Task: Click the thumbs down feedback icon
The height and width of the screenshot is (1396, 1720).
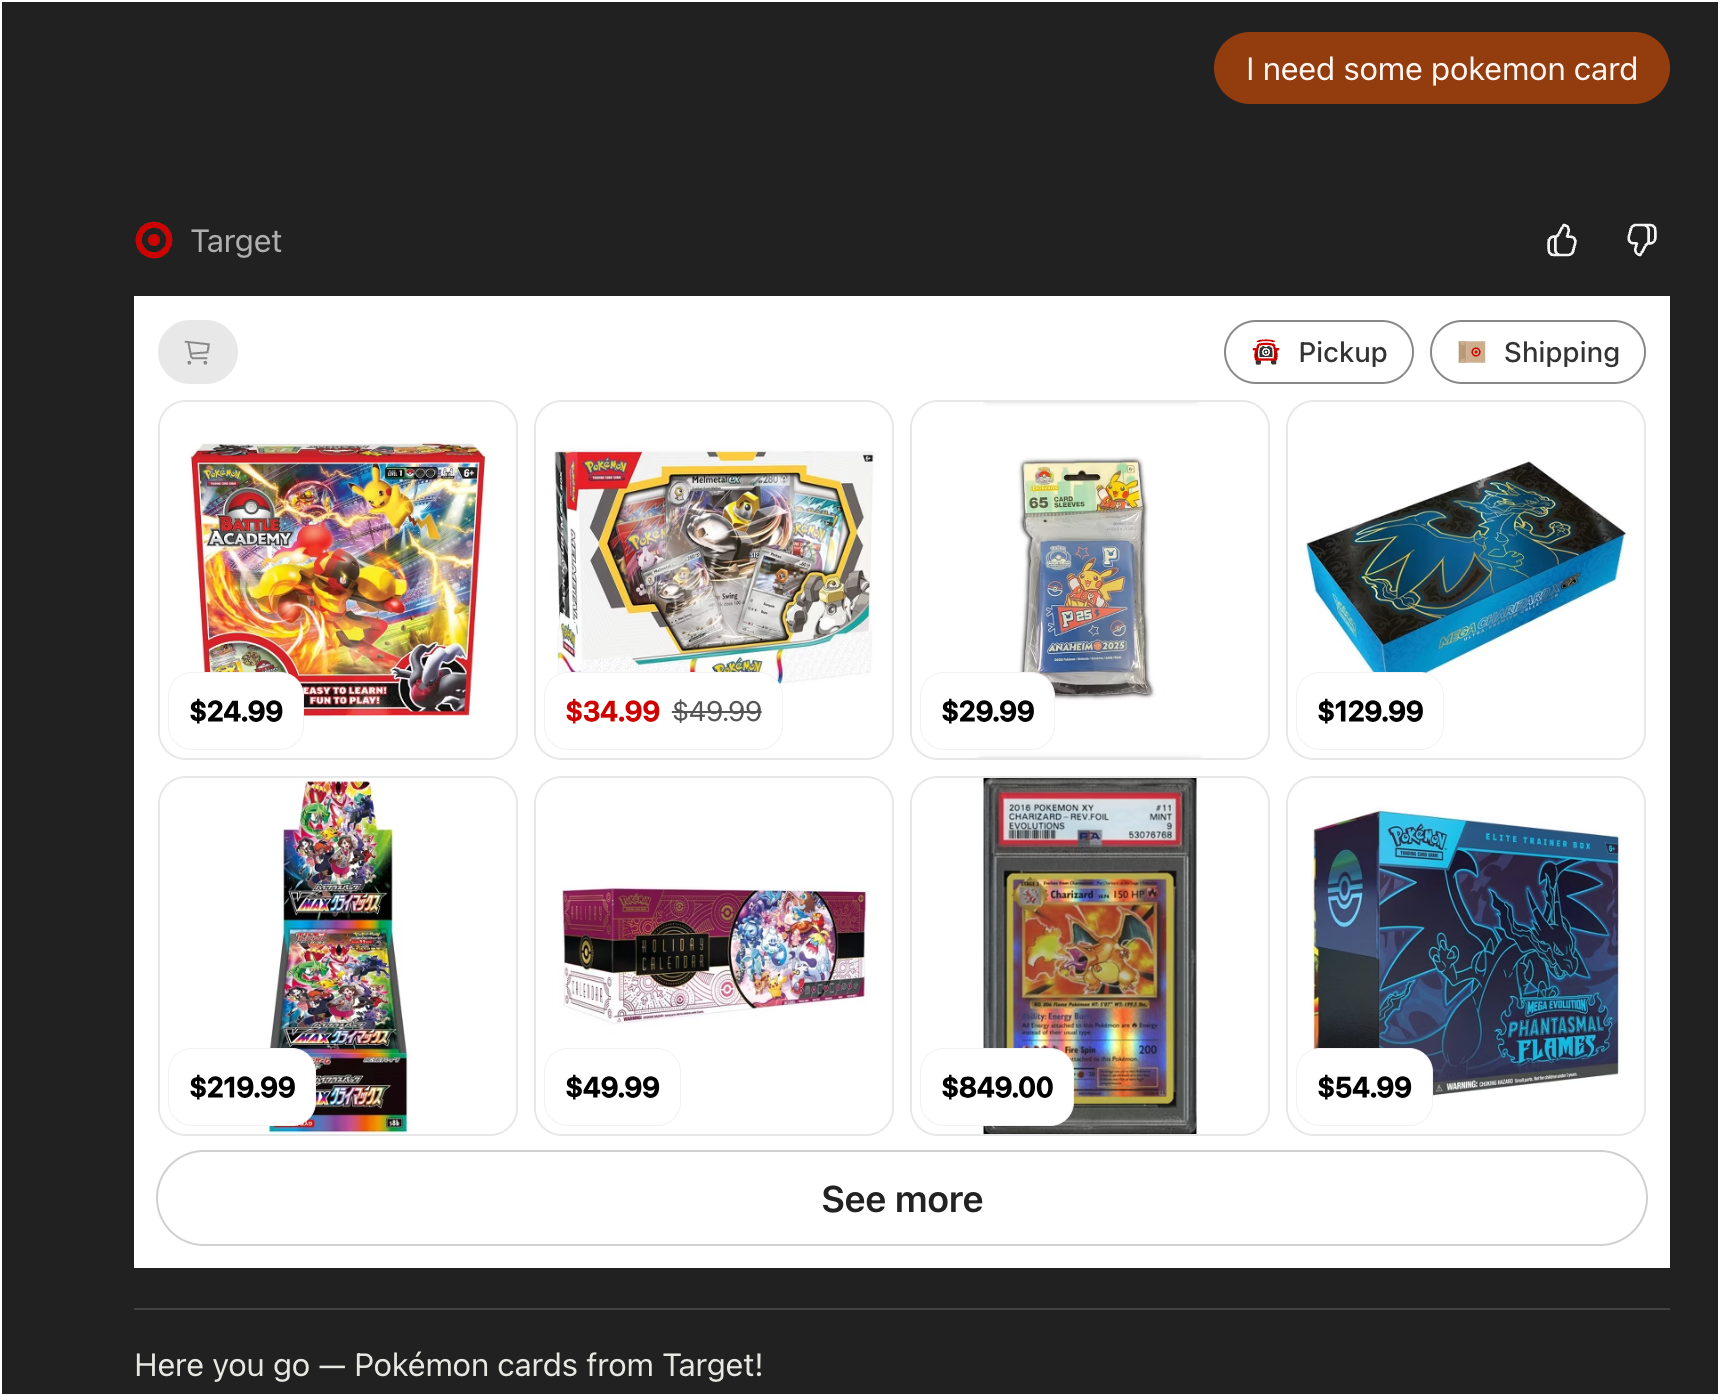Action: [1641, 240]
